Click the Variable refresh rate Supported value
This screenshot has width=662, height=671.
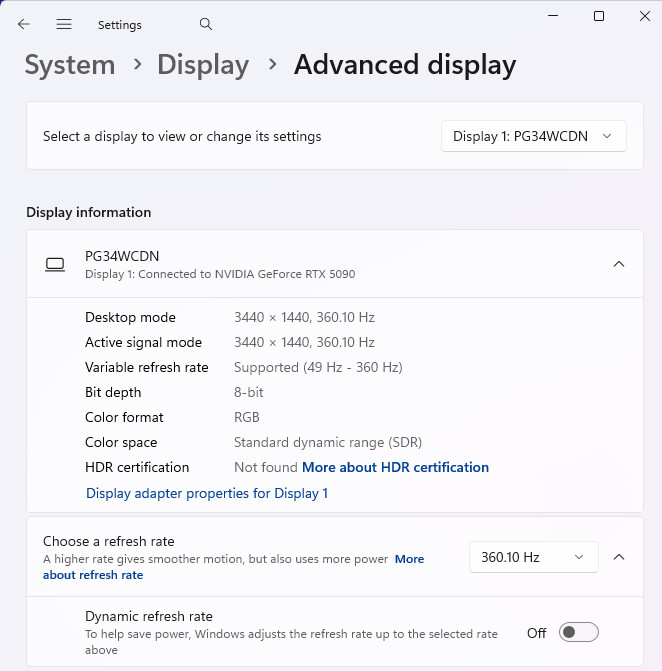click(x=318, y=367)
